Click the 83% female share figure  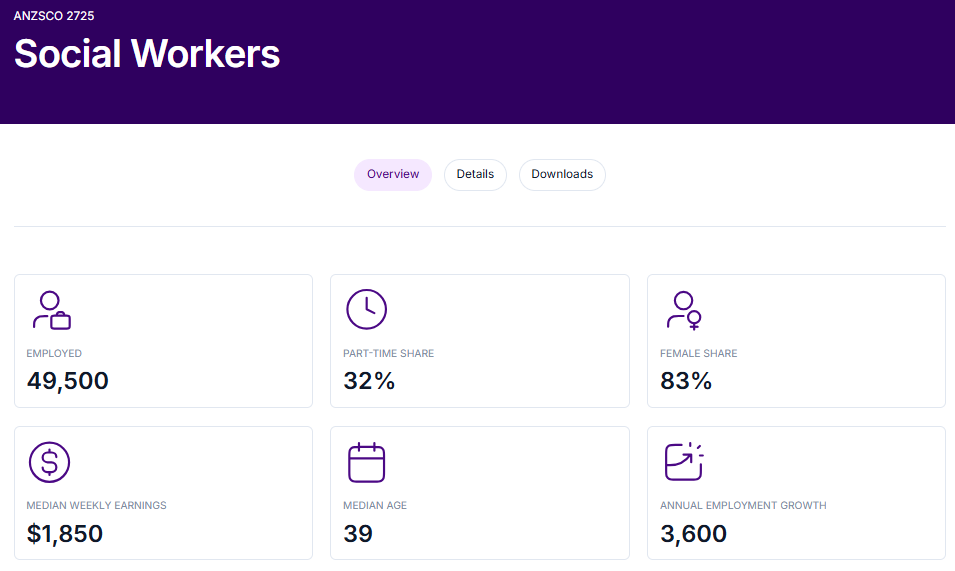686,381
